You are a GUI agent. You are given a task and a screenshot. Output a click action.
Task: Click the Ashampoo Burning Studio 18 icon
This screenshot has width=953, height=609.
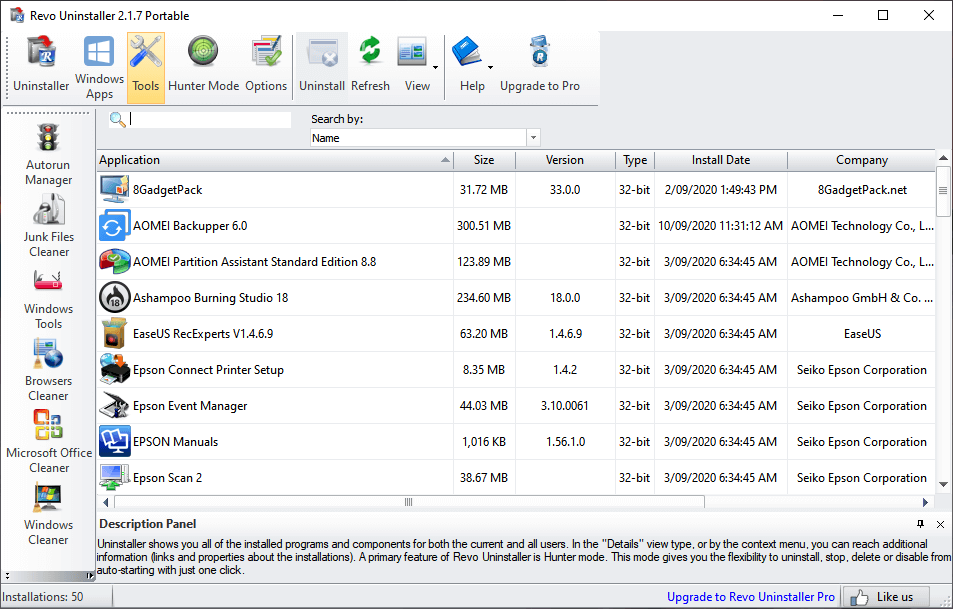click(114, 298)
